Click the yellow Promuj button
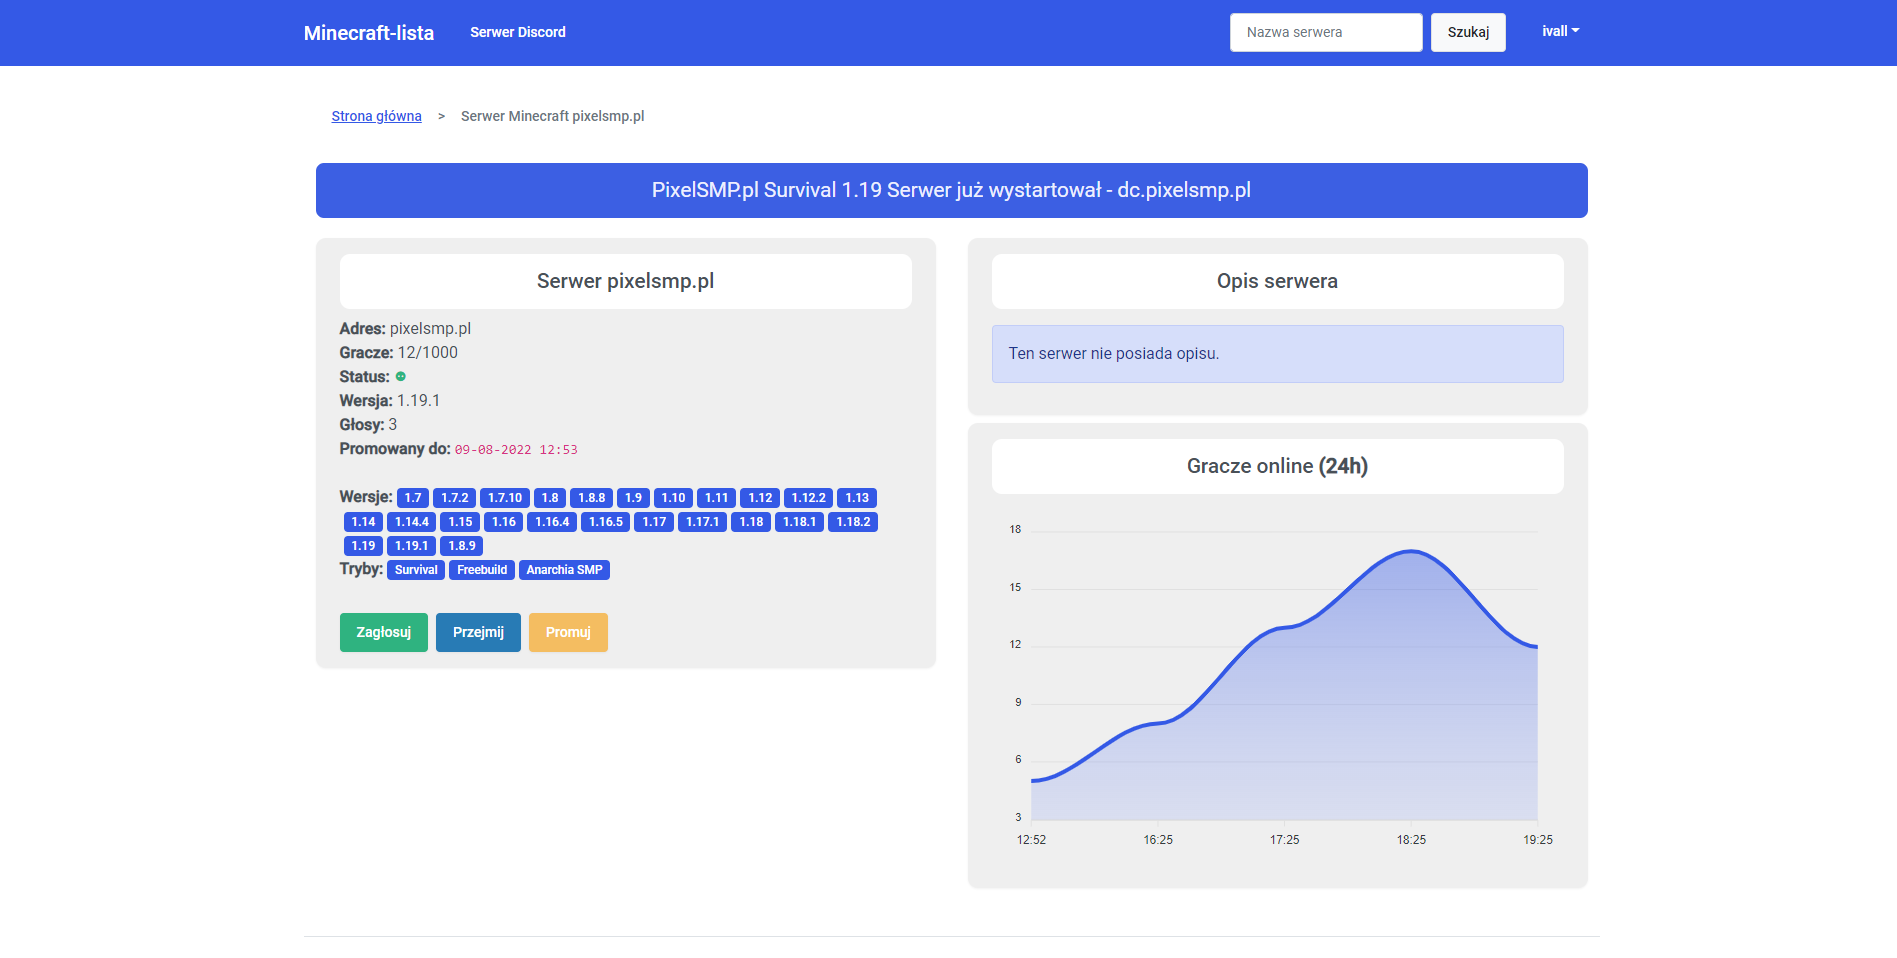Image resolution: width=1897 pixels, height=958 pixels. pyautogui.click(x=568, y=632)
